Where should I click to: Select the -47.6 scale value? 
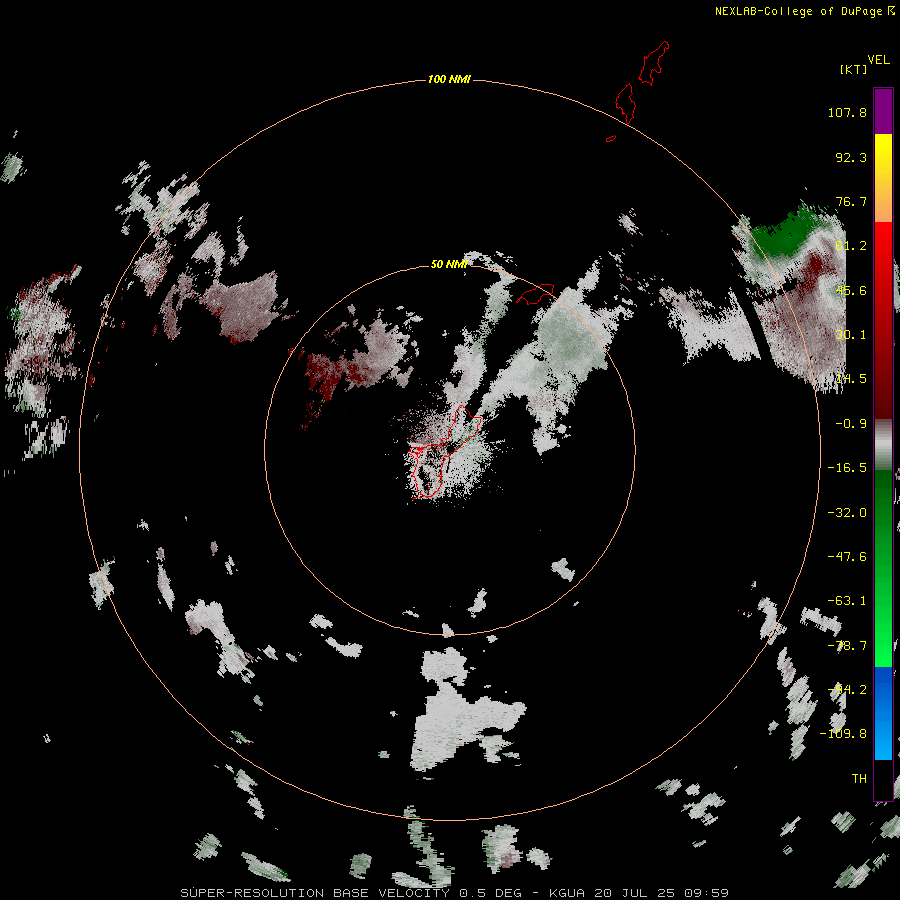847,557
